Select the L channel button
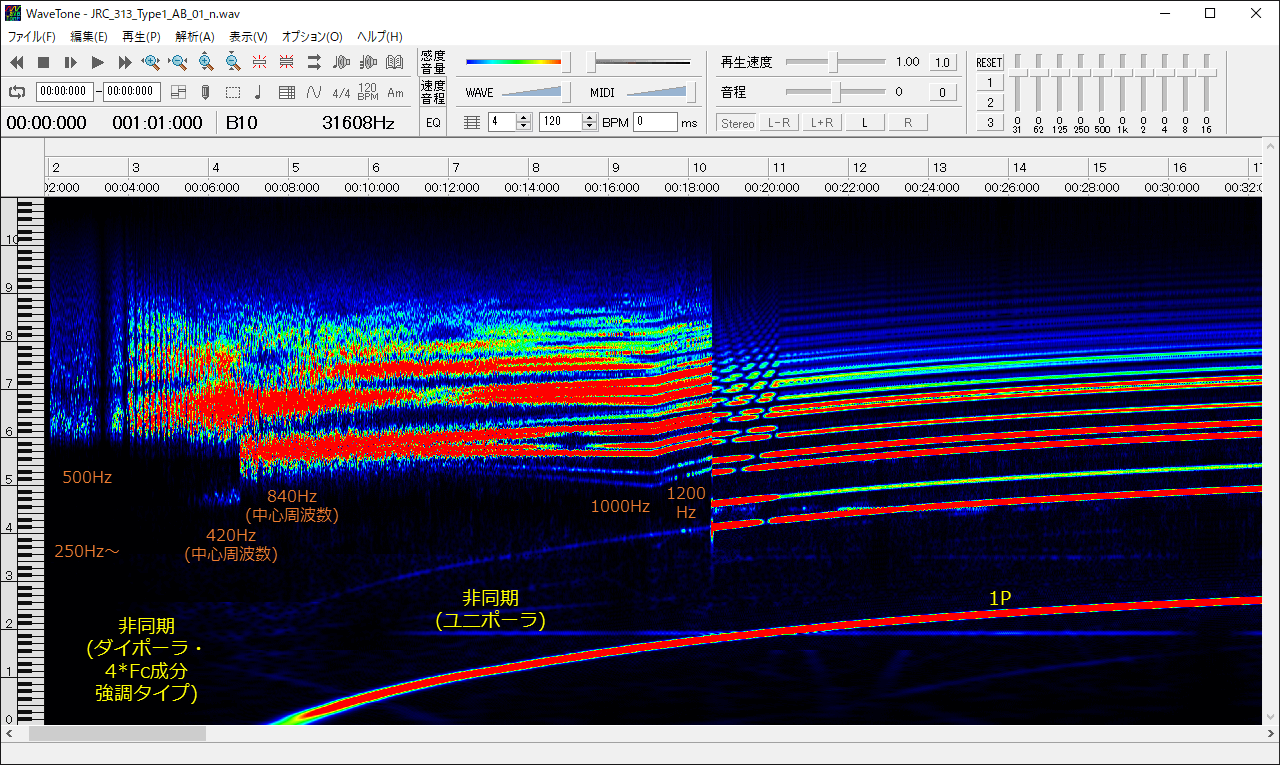Image resolution: width=1280 pixels, height=765 pixels. (x=865, y=122)
